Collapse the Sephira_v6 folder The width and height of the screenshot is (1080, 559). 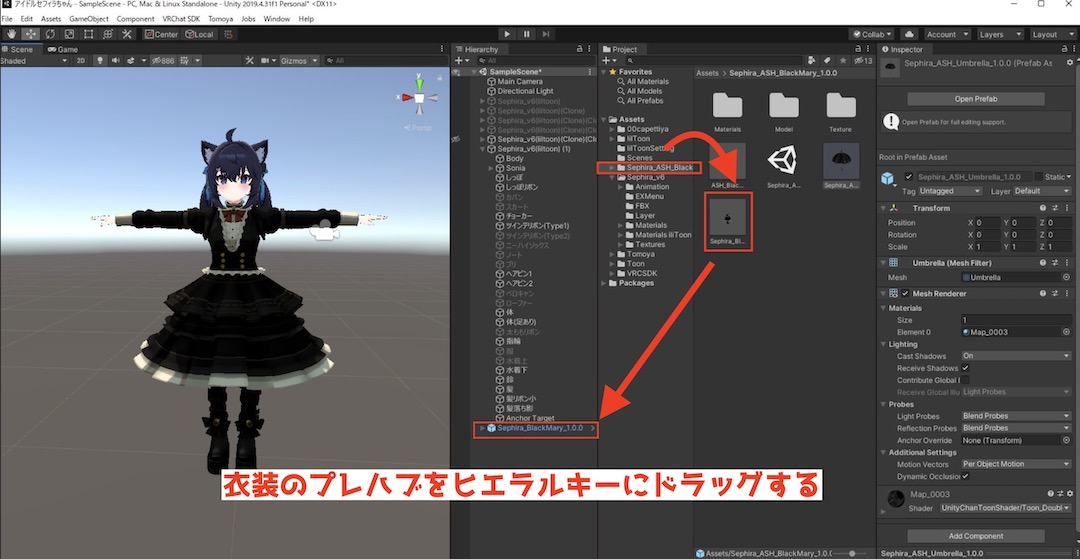coord(612,177)
